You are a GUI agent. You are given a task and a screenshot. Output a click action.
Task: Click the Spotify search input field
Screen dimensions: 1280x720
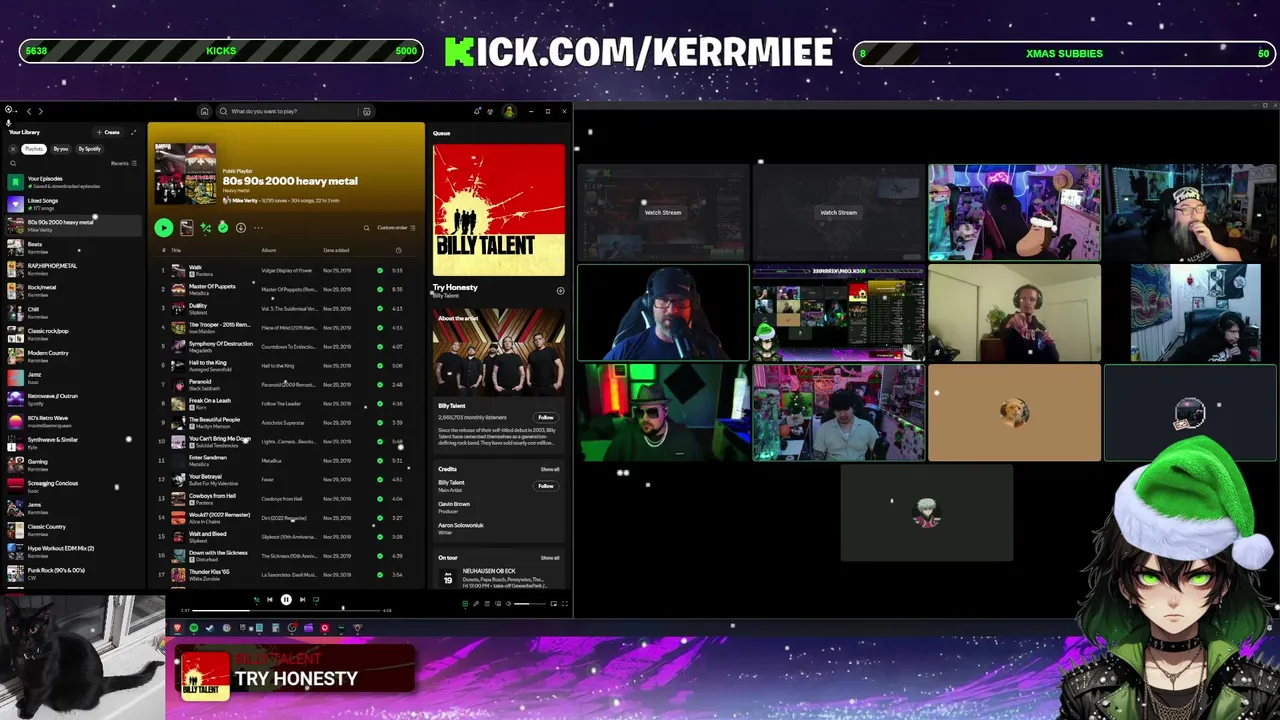tap(290, 111)
